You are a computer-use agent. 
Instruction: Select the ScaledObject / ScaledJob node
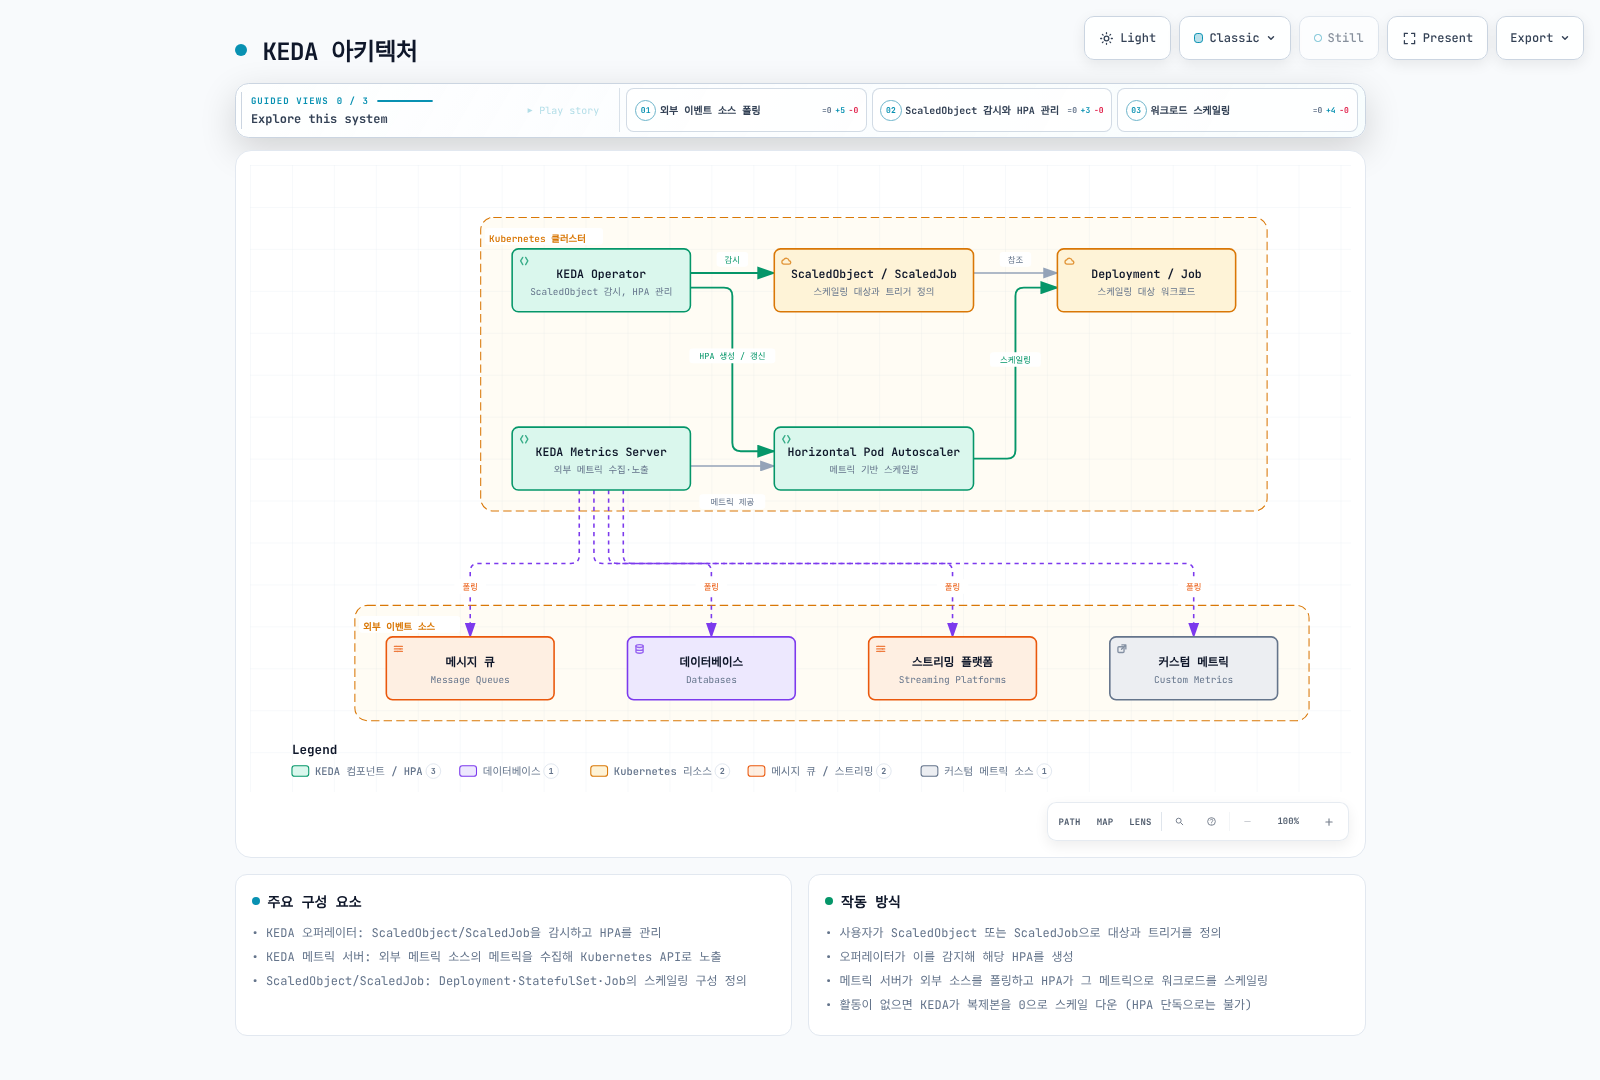pos(874,281)
